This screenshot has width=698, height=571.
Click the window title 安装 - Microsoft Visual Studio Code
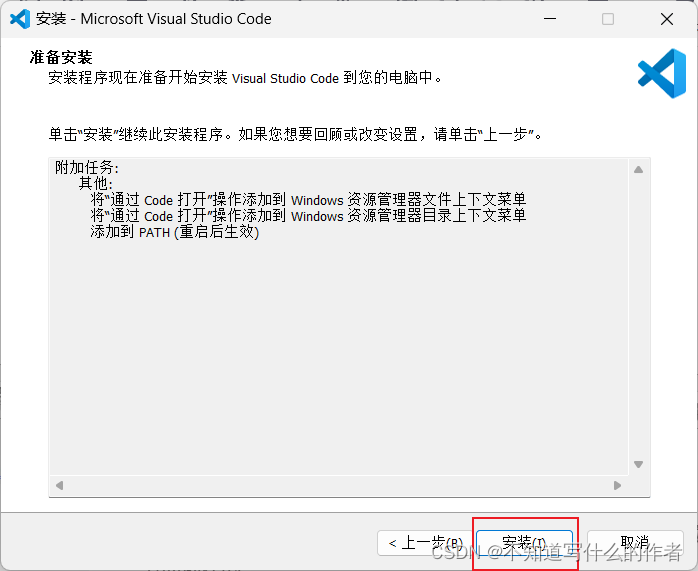(x=154, y=19)
